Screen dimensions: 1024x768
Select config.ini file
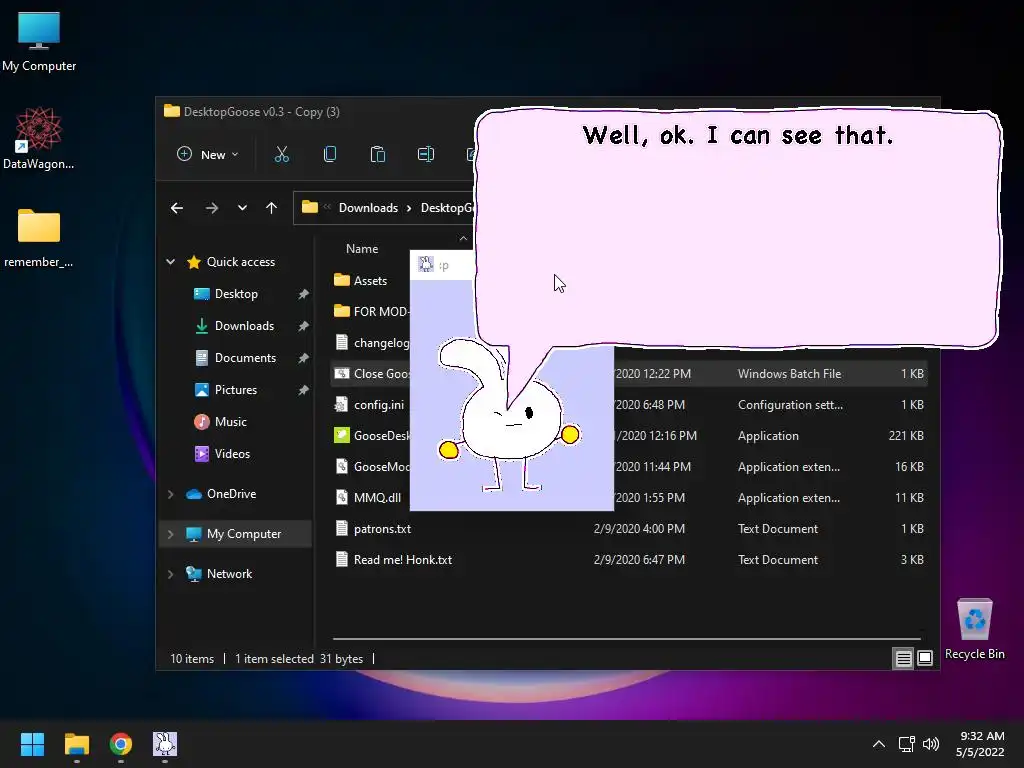pyautogui.click(x=372, y=405)
